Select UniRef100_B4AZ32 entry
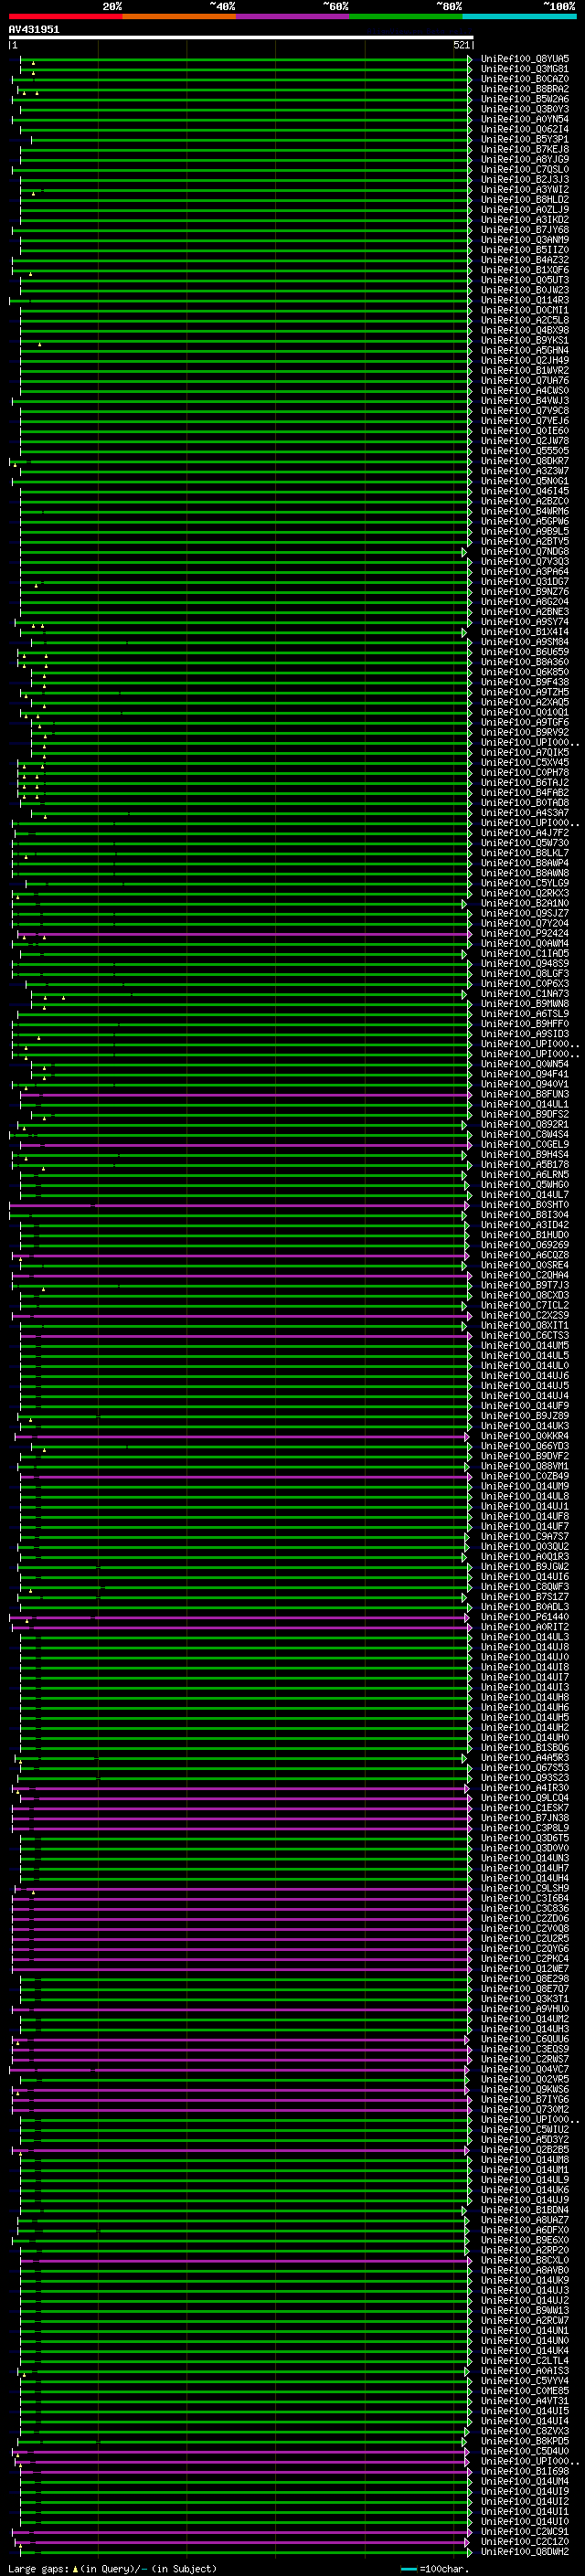585x2576 pixels. click(525, 260)
